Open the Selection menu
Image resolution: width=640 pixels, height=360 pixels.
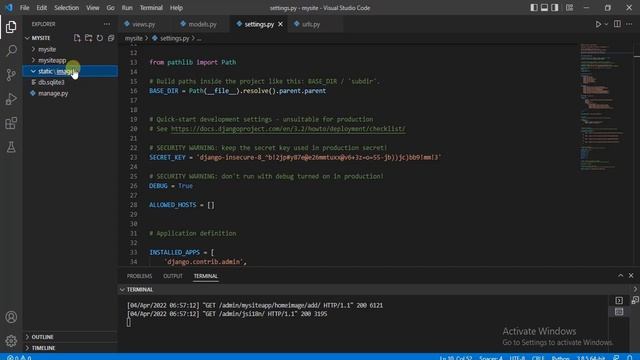(x=67, y=8)
